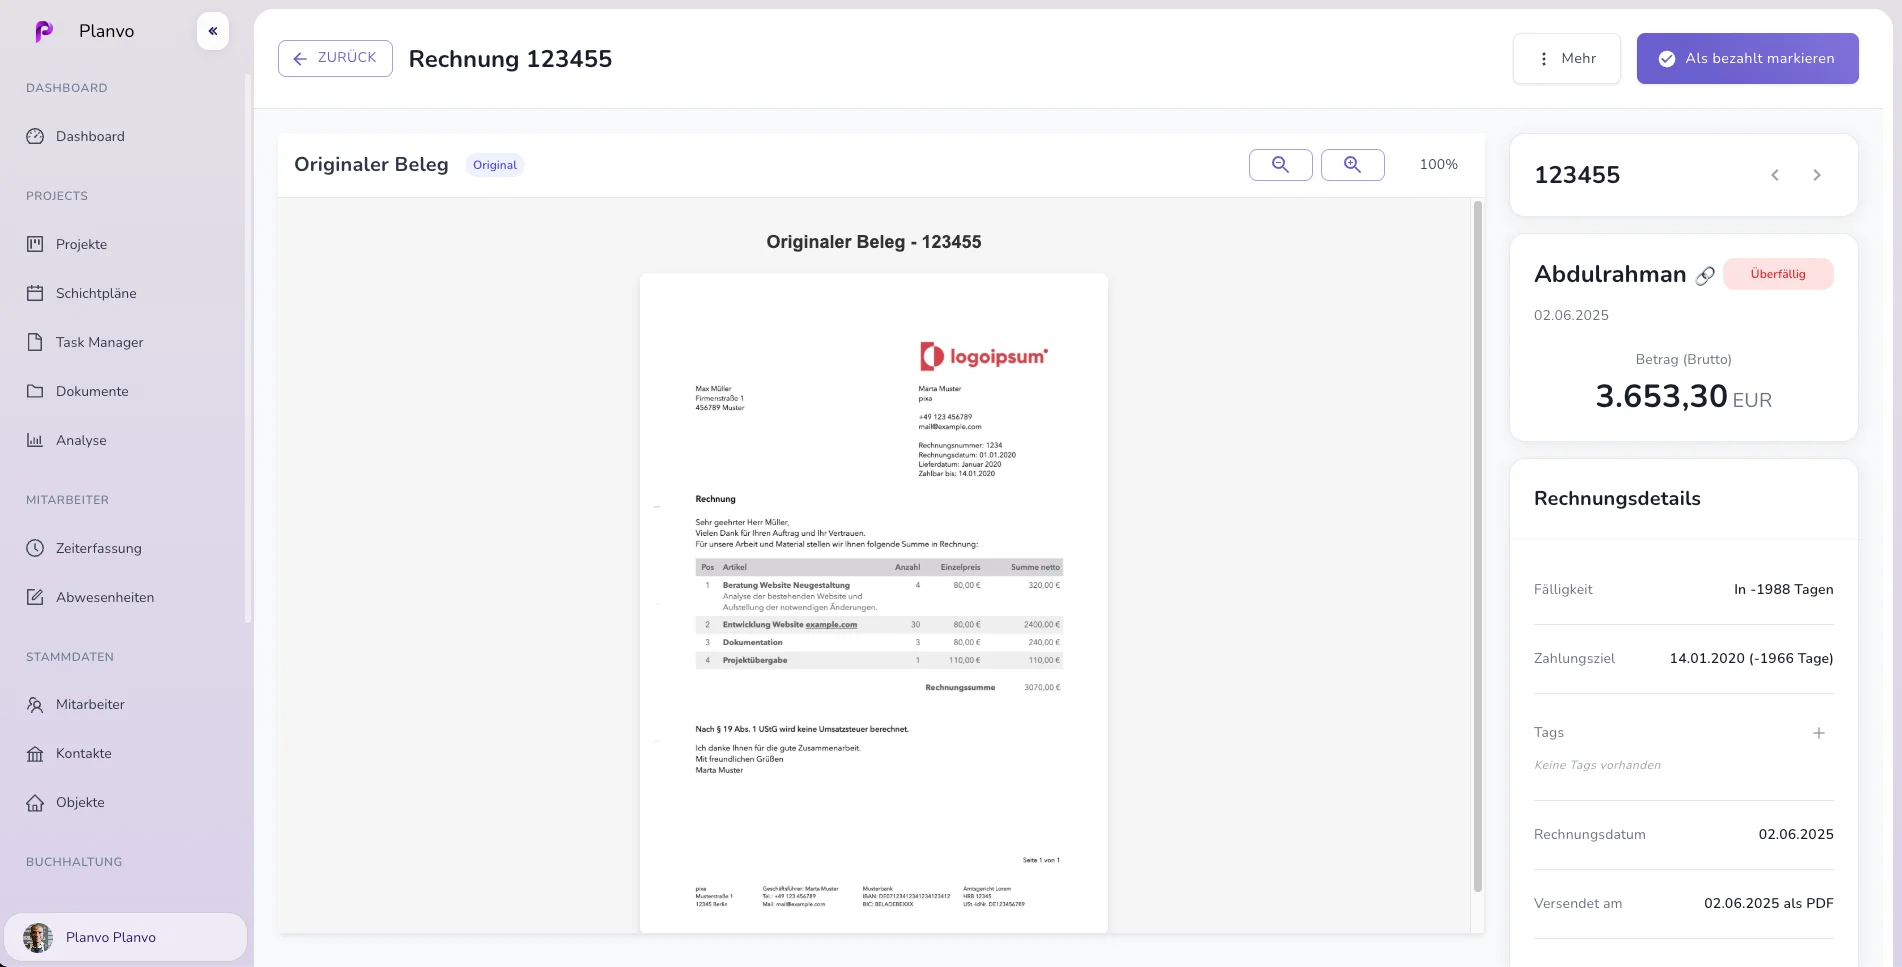
Task: Click the Überfällig status badge
Action: pos(1777,274)
